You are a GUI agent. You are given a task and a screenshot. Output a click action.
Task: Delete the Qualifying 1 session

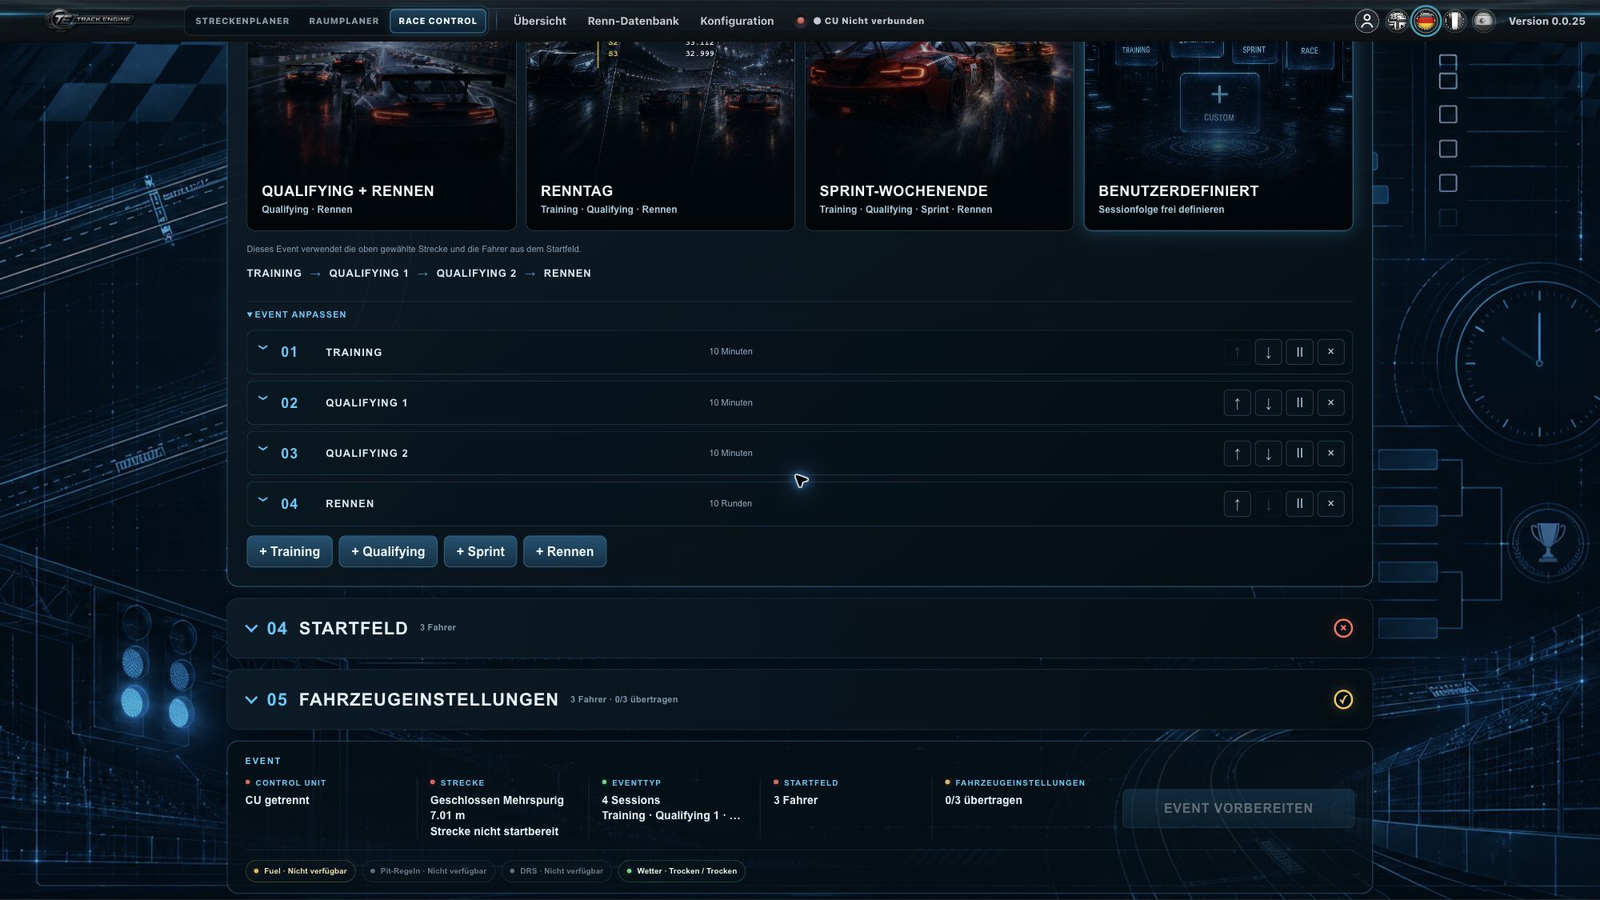(1330, 403)
